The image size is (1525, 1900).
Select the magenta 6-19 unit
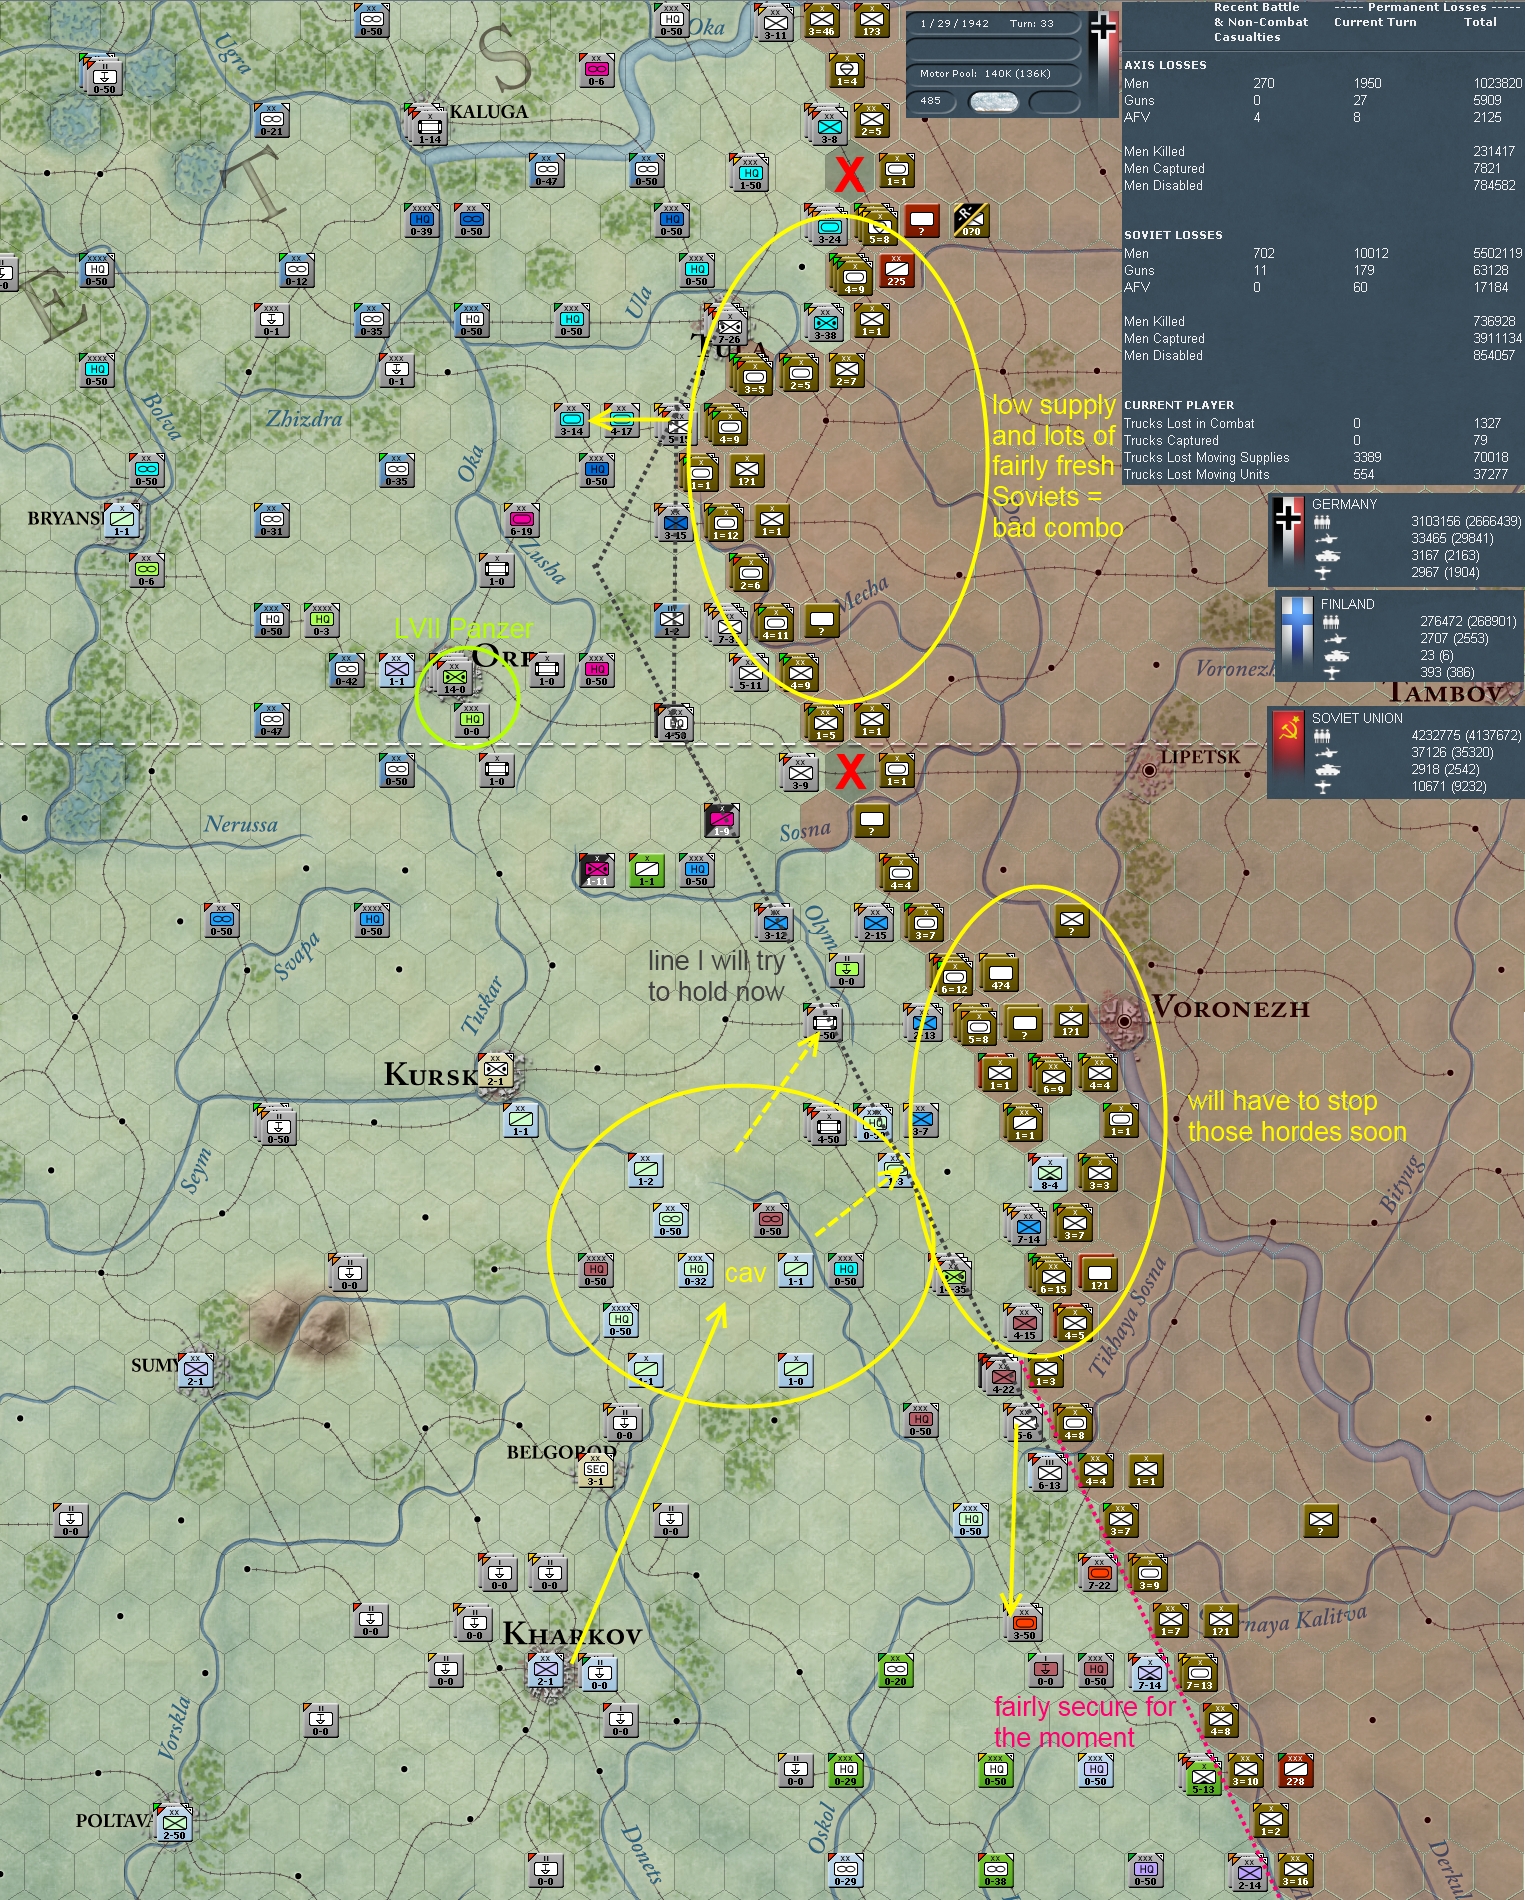coord(521,520)
